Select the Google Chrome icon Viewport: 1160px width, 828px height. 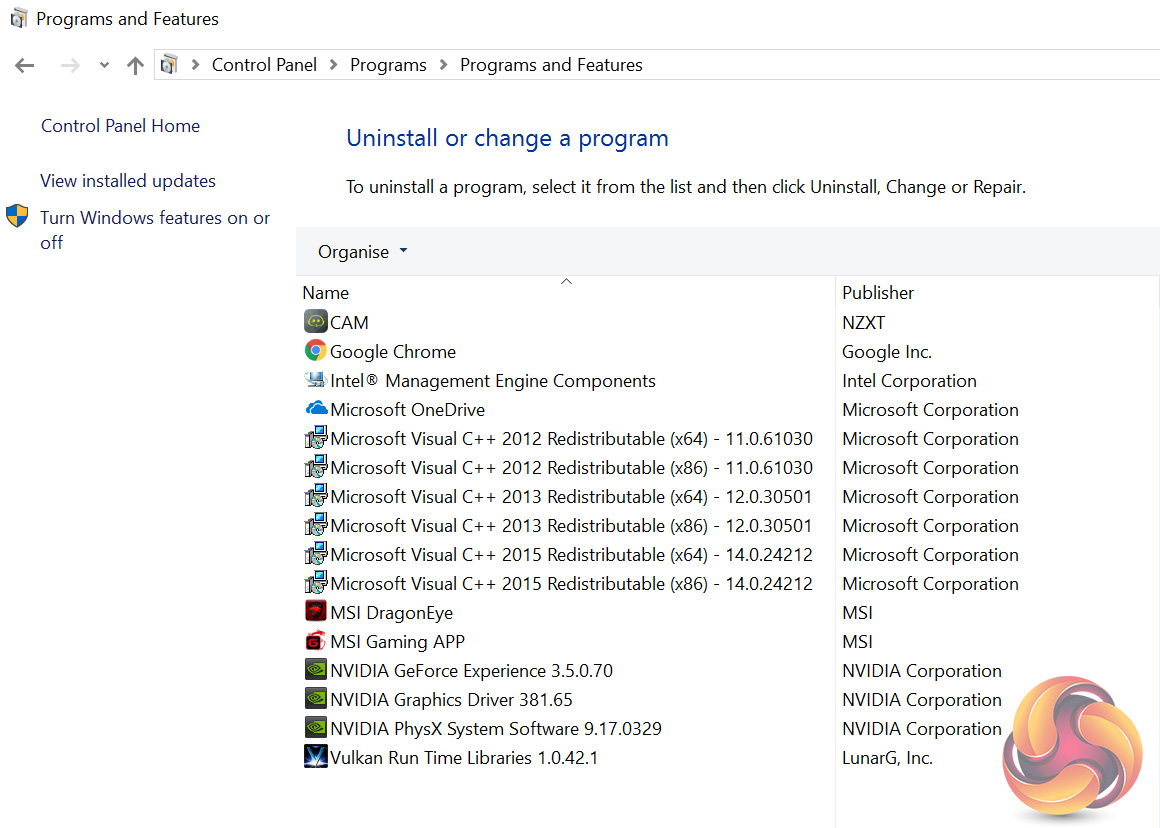click(315, 351)
